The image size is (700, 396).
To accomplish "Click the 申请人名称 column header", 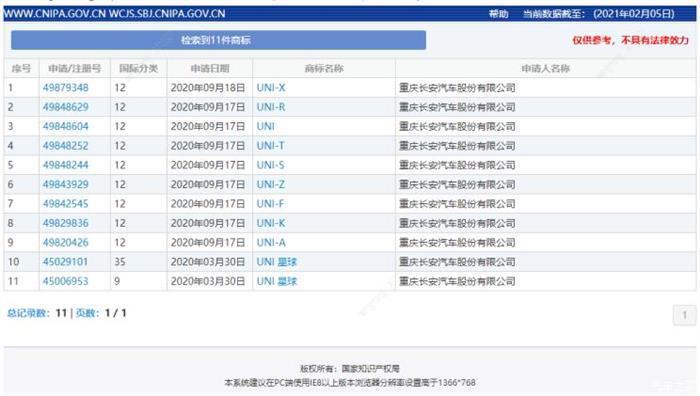I will [x=546, y=68].
